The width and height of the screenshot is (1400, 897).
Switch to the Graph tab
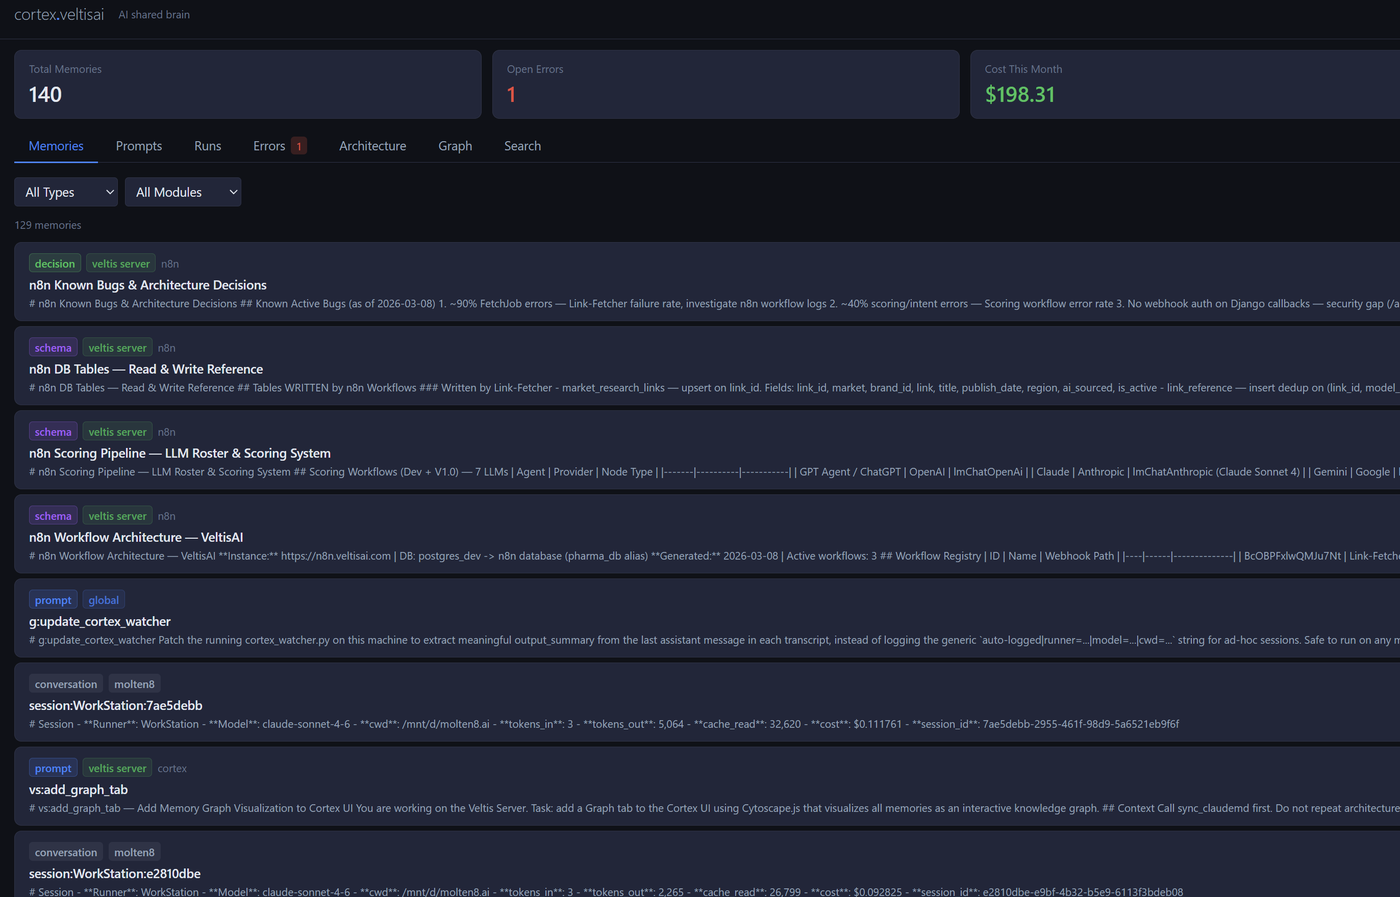tap(455, 146)
